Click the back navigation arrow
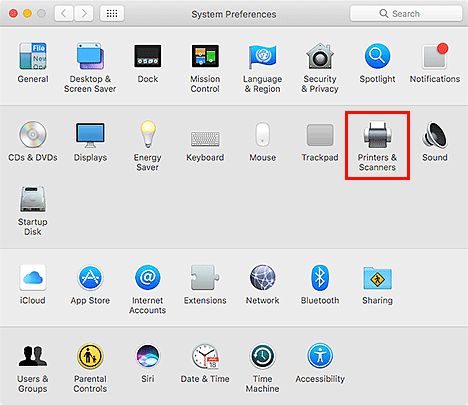The height and width of the screenshot is (405, 468). point(64,14)
